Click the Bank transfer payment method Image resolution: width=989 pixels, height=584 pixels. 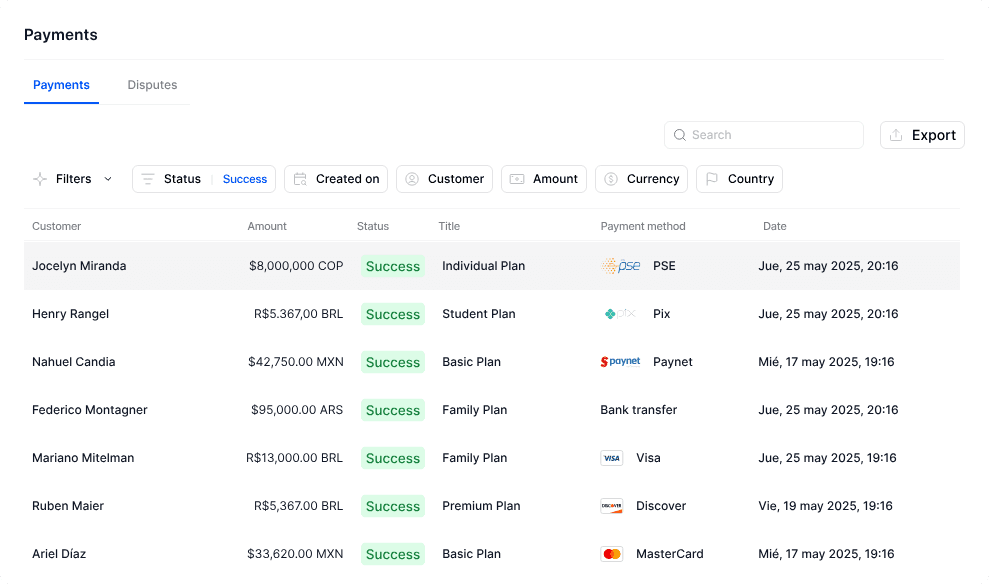639,410
